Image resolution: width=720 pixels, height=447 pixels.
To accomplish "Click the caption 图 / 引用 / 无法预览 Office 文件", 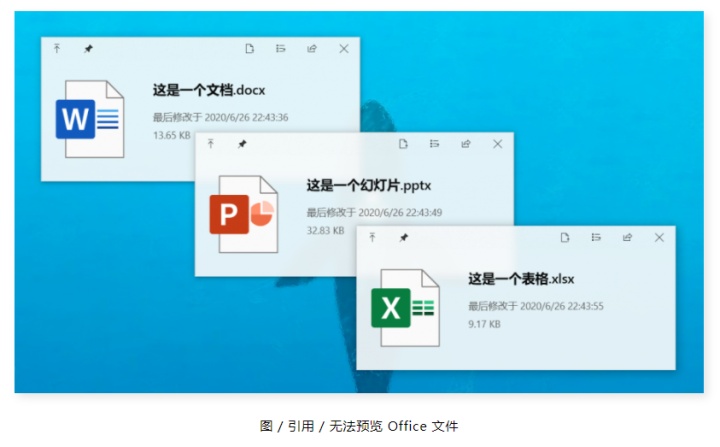I will click(359, 426).
